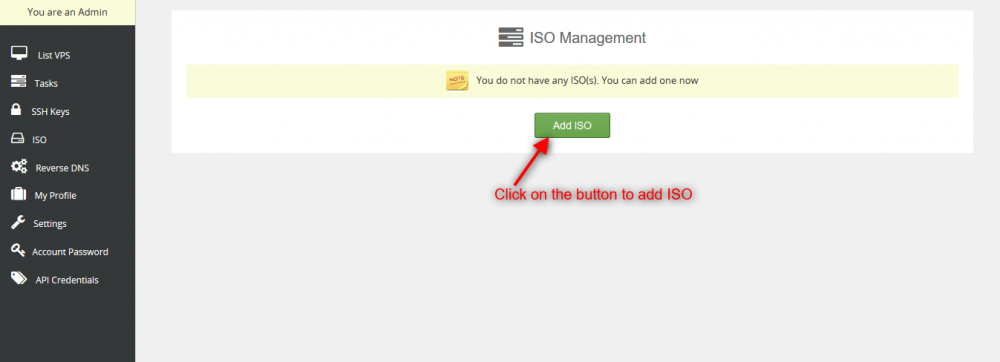Click the API Credentials tags icon
This screenshot has width=1000, height=362.
(19, 279)
